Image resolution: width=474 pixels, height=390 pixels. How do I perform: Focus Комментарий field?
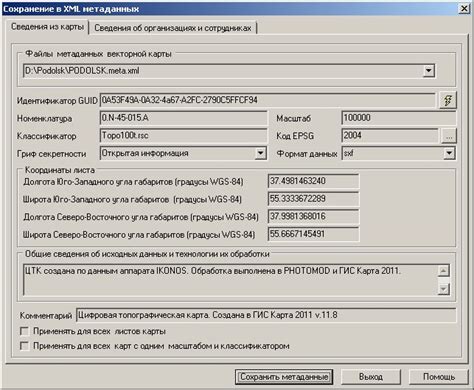pos(266,315)
